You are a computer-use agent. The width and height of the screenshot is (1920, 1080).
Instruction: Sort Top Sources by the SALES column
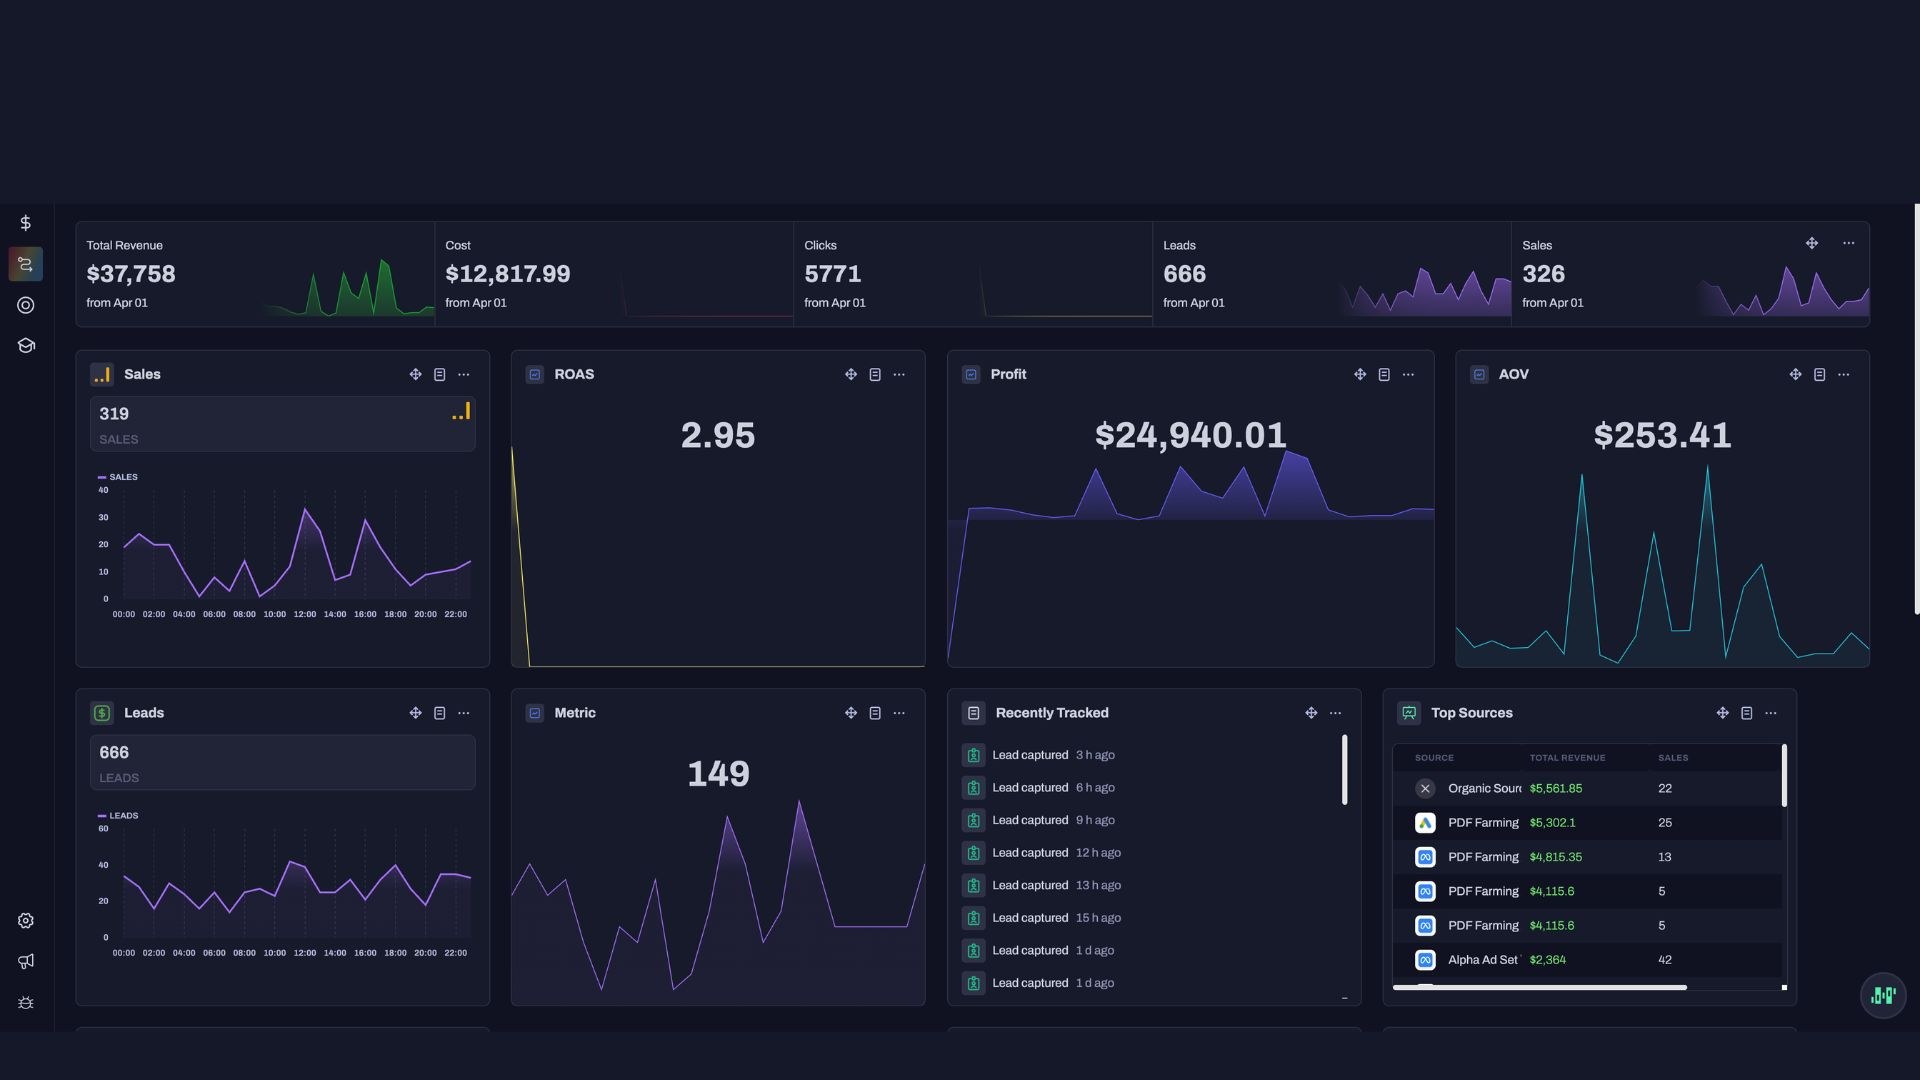pos(1673,758)
